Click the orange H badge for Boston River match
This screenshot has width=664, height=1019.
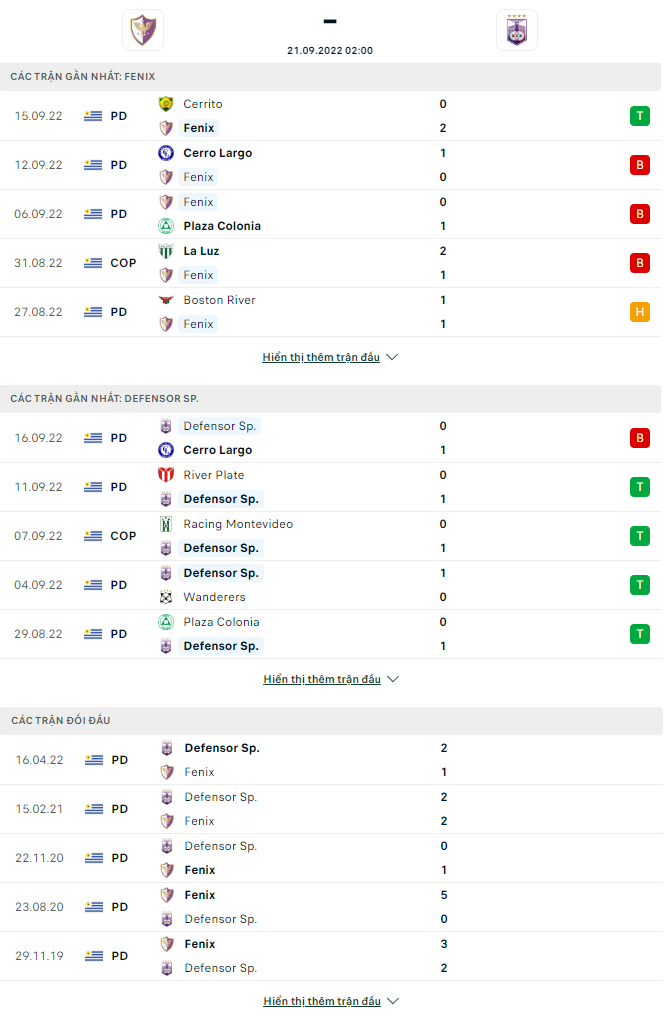(640, 312)
